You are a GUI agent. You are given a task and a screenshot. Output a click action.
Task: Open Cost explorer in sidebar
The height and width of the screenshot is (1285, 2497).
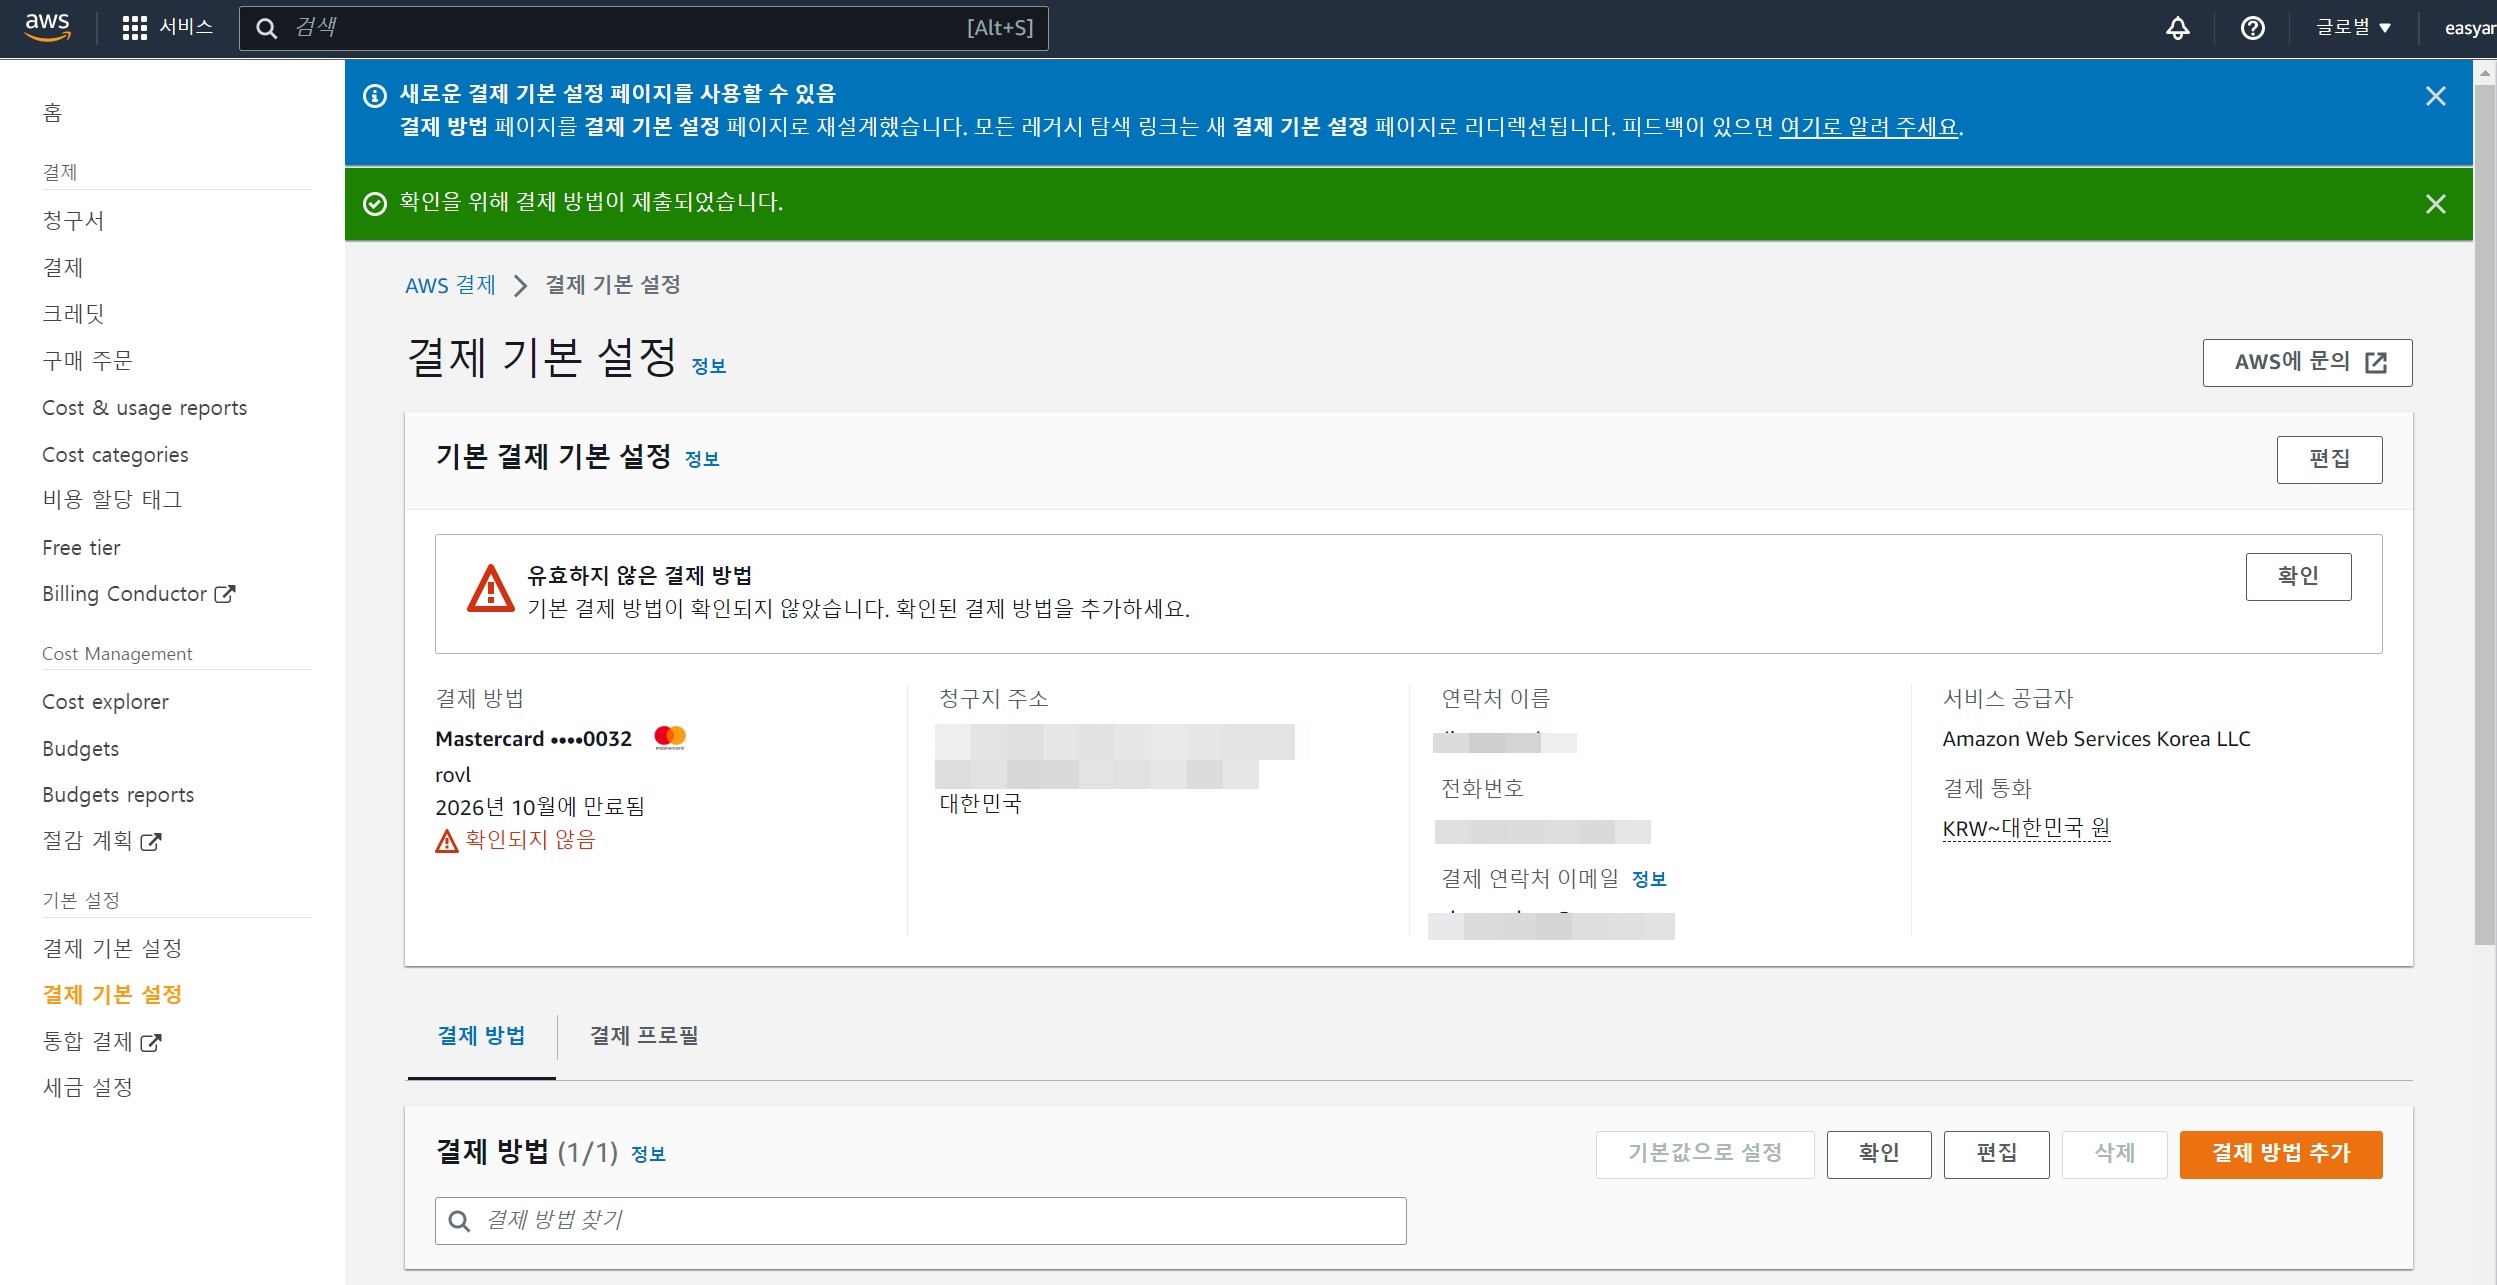click(x=105, y=702)
